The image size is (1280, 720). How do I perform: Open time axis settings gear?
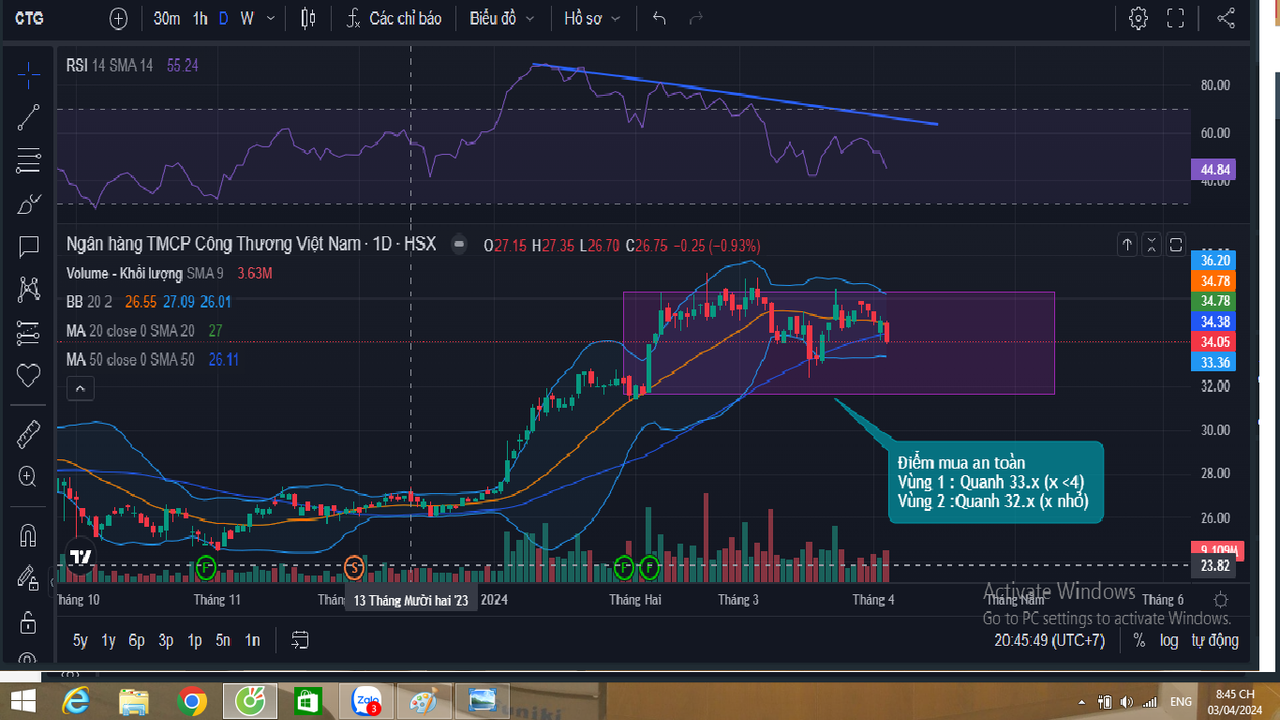click(x=1221, y=600)
